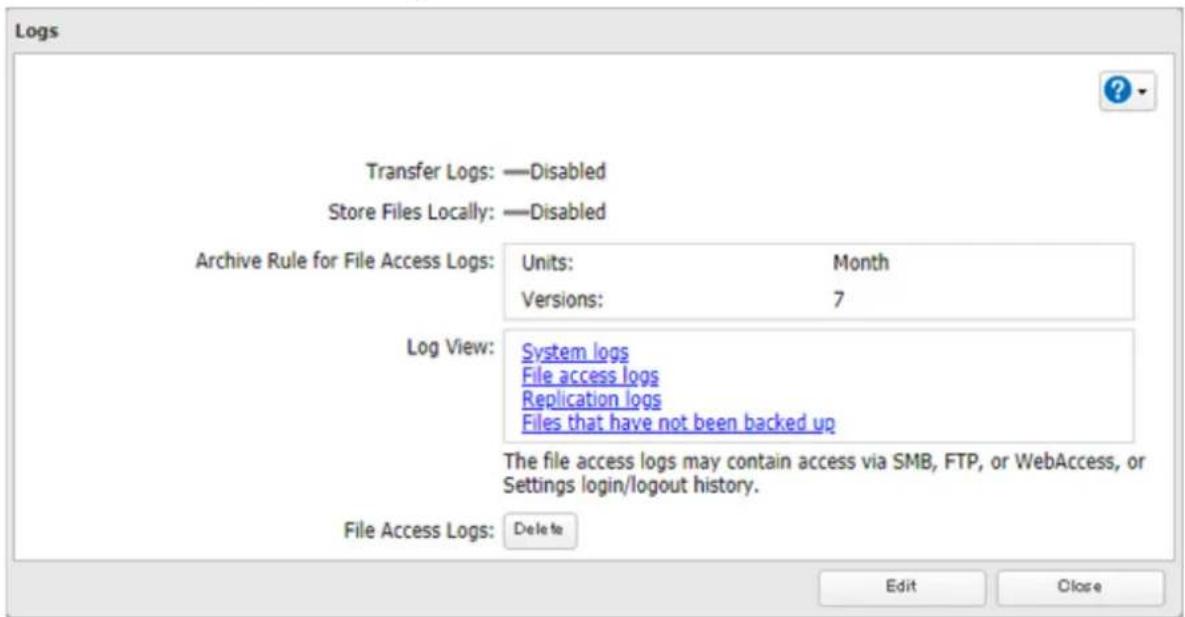Select the Month units value
Screen dimensions: 1185x617
pos(861,263)
